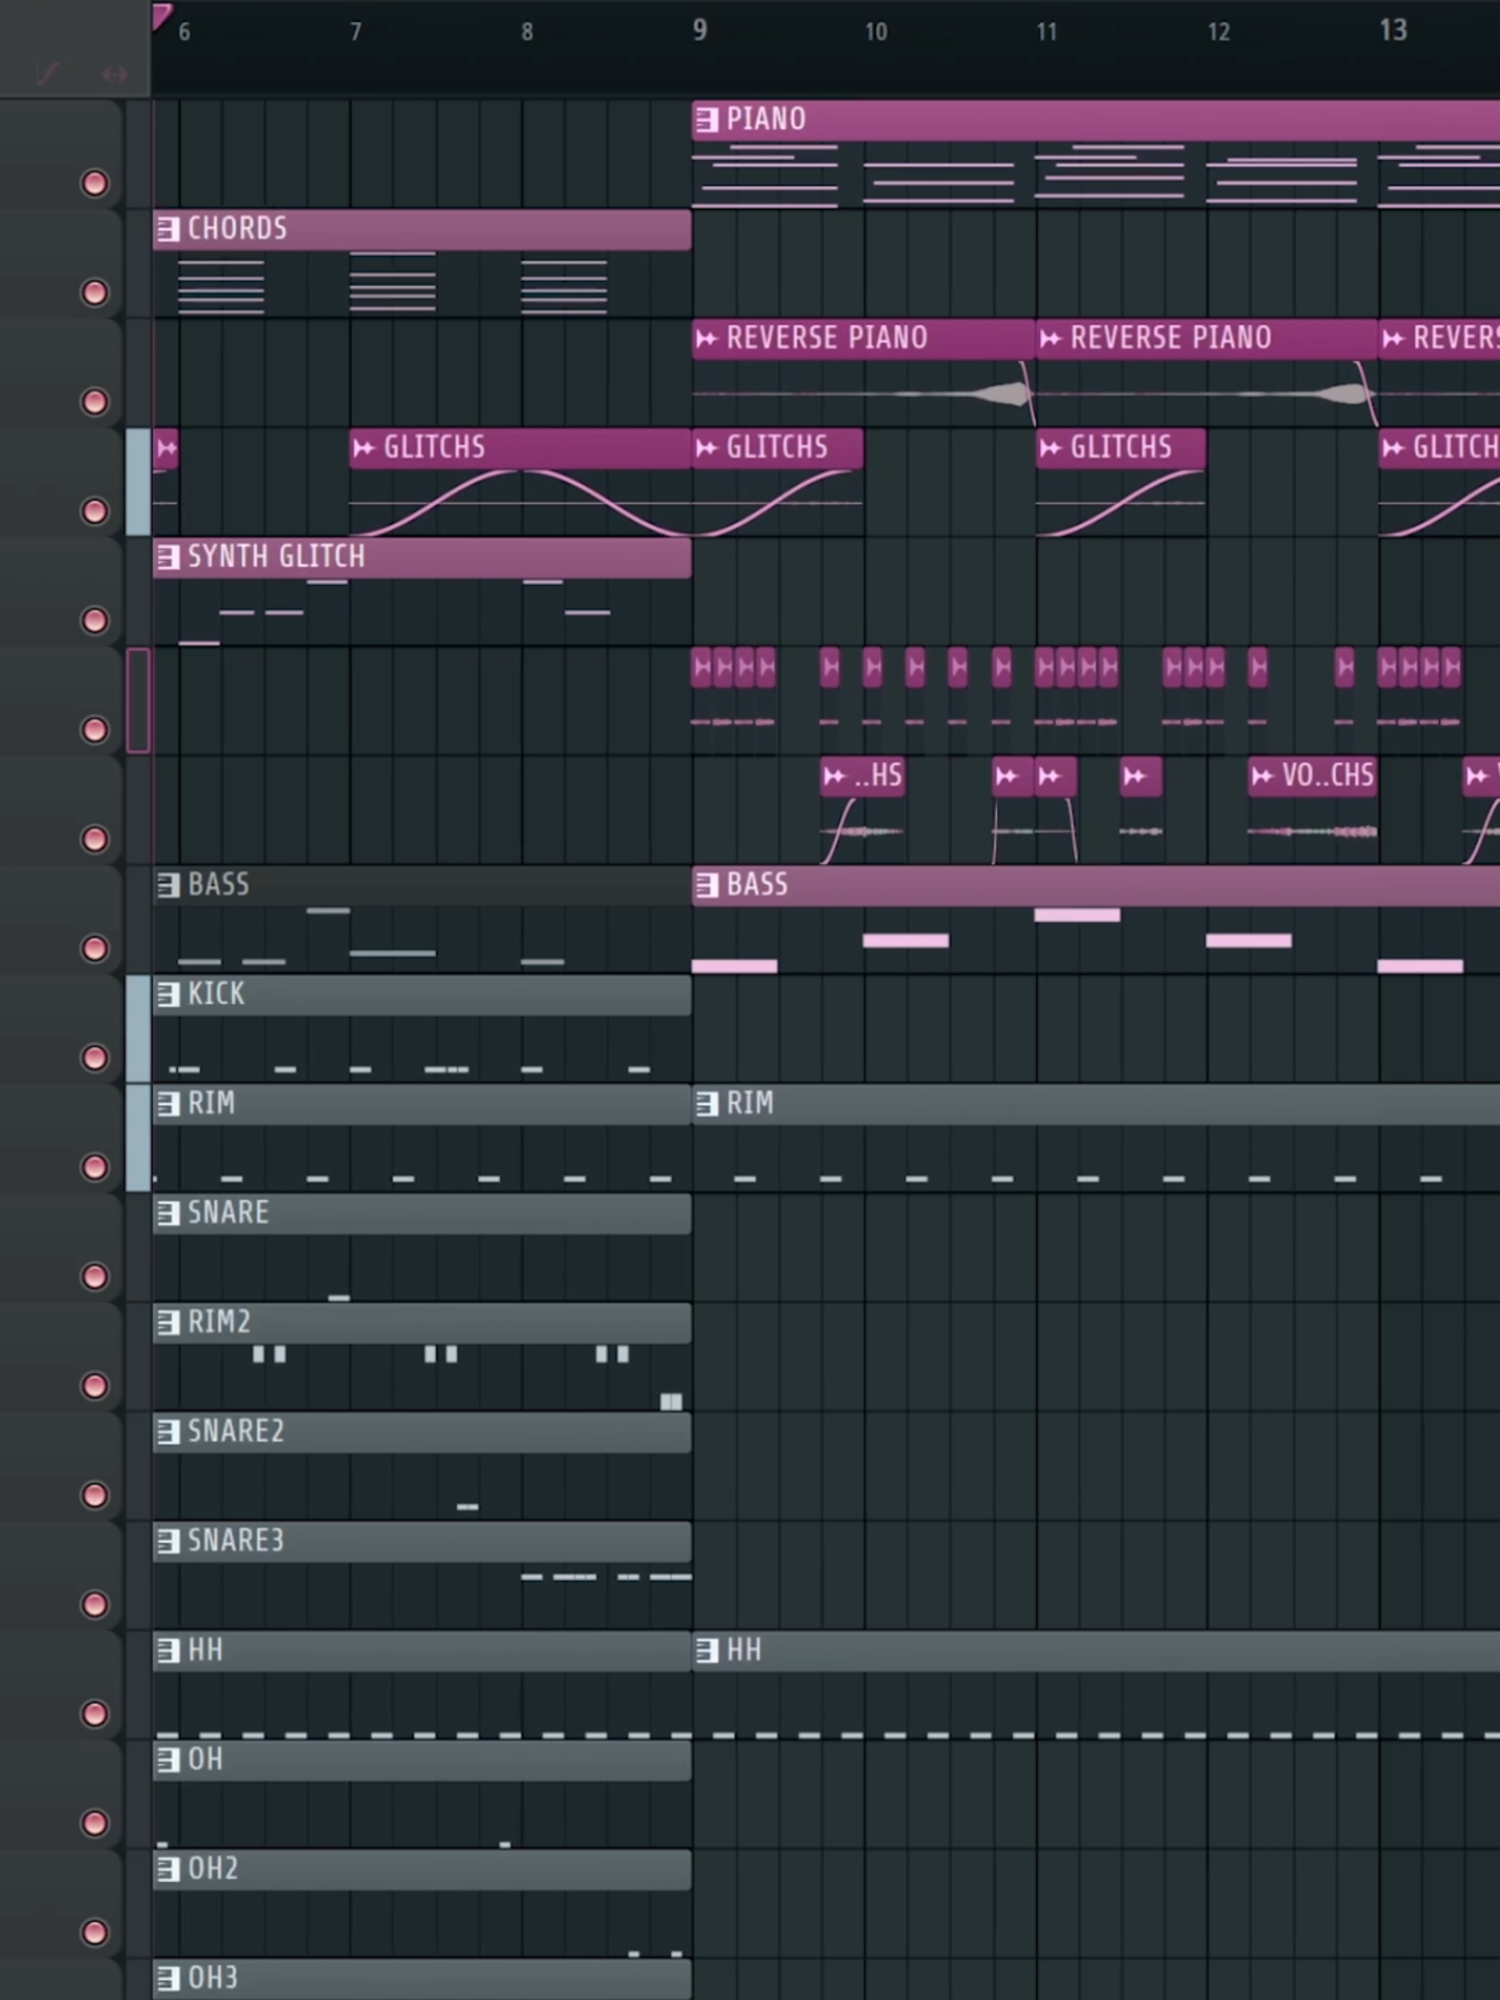This screenshot has width=1500, height=2000.
Task: Jump to bar 11 on the timeline
Action: point(1047,32)
